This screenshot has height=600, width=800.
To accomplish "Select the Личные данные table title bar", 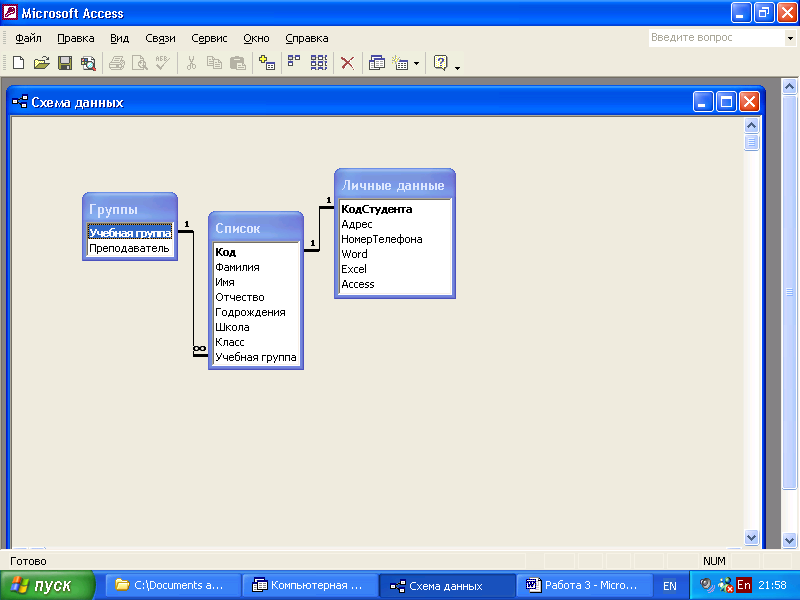I will pyautogui.click(x=395, y=186).
